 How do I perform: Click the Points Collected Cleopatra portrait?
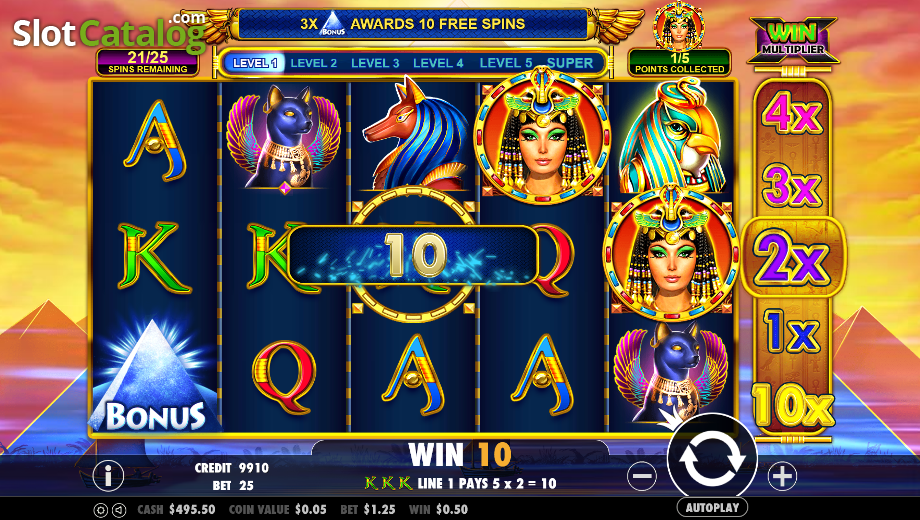(679, 26)
